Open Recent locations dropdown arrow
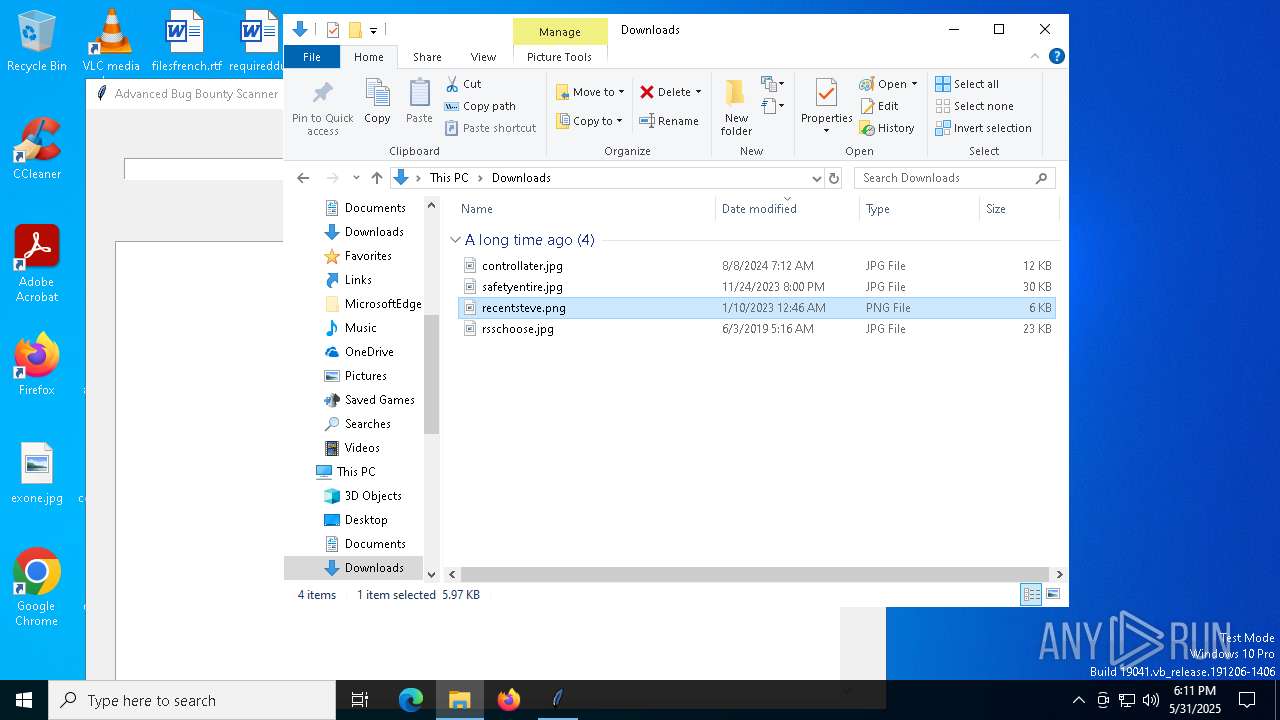The height and width of the screenshot is (720, 1280). pos(356,178)
